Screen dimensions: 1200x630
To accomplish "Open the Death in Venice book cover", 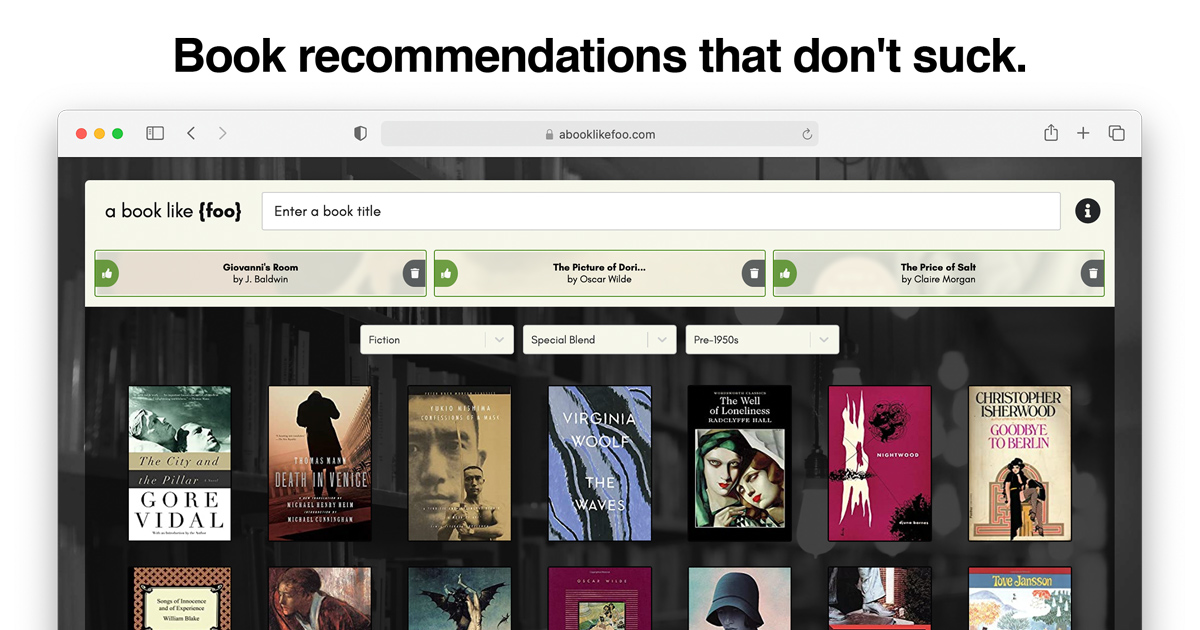I will click(x=320, y=463).
